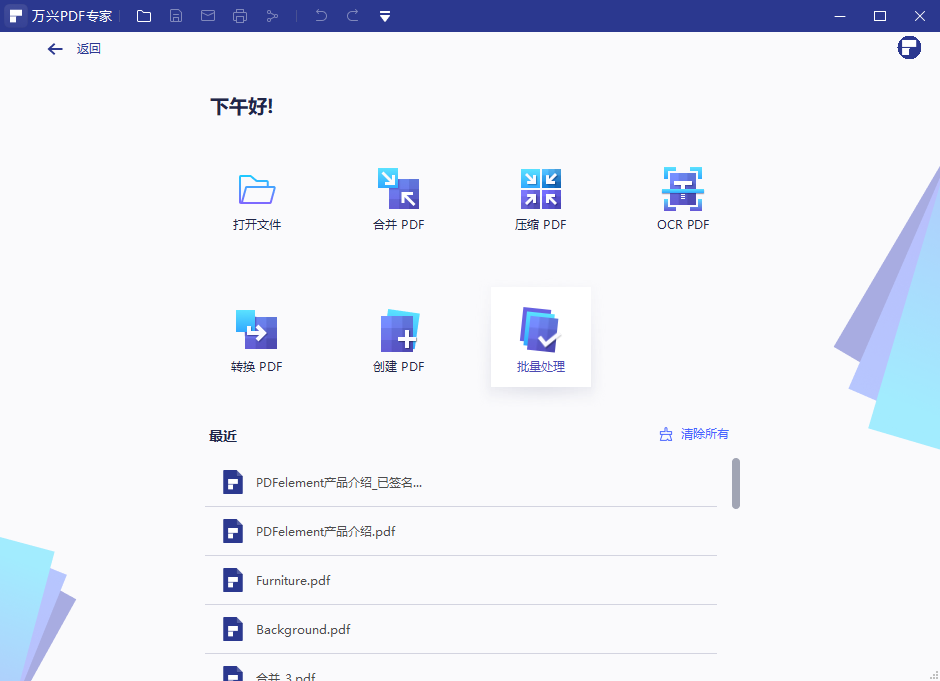Open the Convert PDF (转换 PDF) tool

coord(257,331)
